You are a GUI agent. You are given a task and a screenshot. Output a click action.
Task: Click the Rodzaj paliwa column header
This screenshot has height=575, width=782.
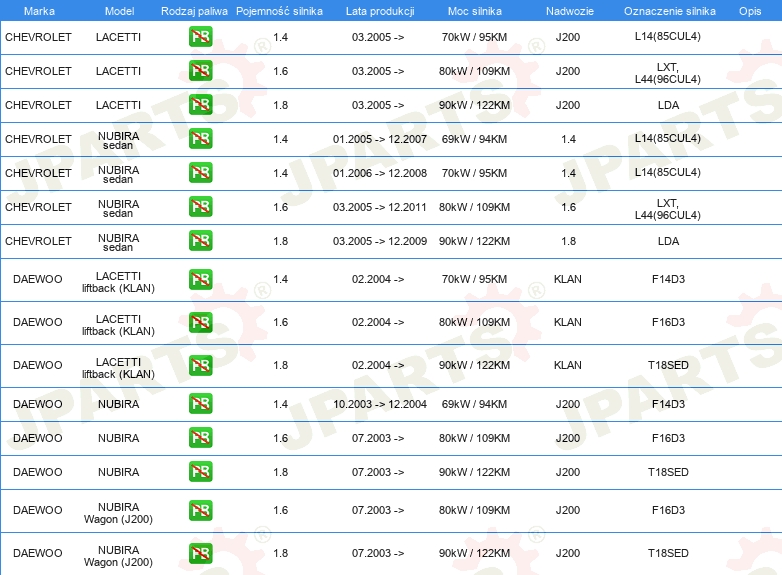point(194,11)
